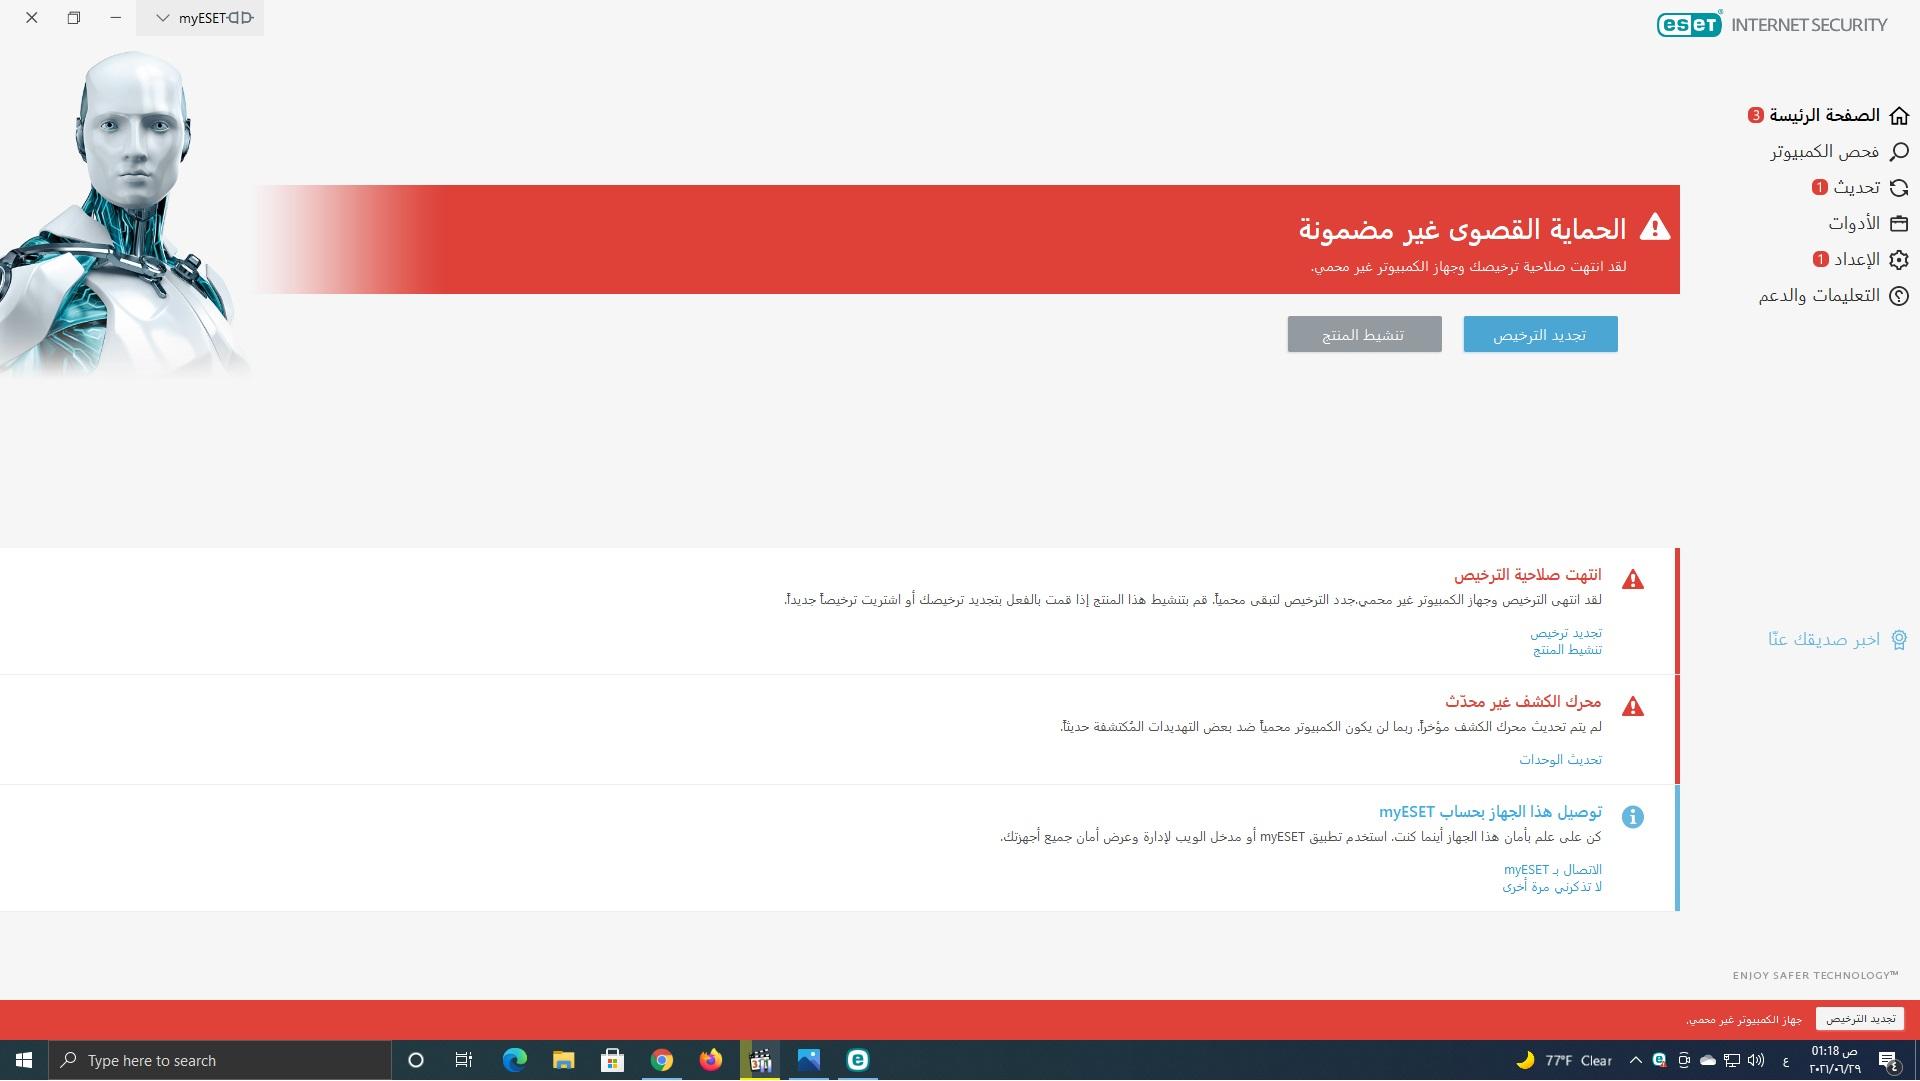Click the info icon beside the myESET connect notice
The image size is (1920, 1081).
1633,817
